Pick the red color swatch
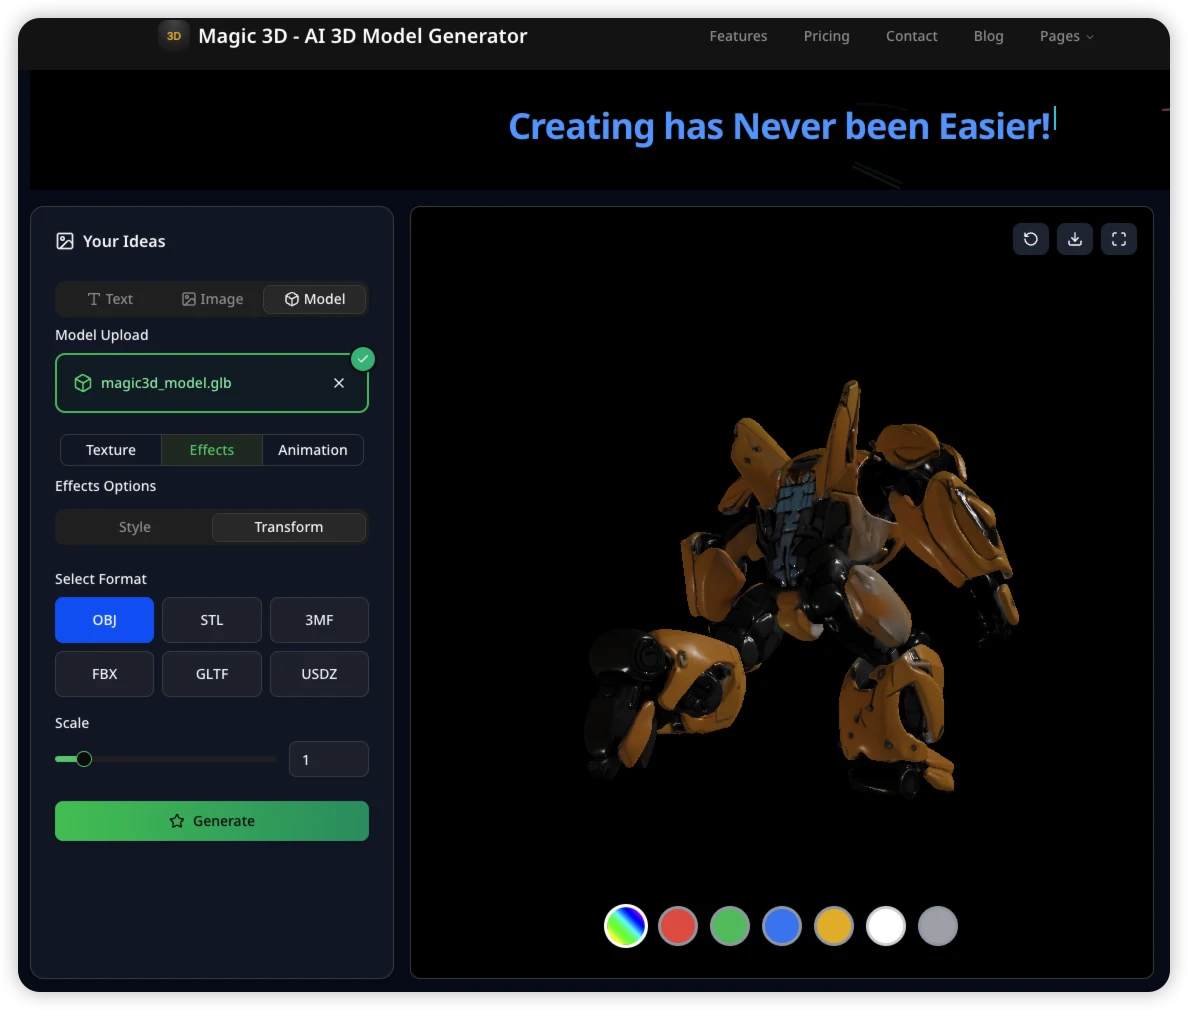Screen dimensions: 1188x1010 [678, 926]
